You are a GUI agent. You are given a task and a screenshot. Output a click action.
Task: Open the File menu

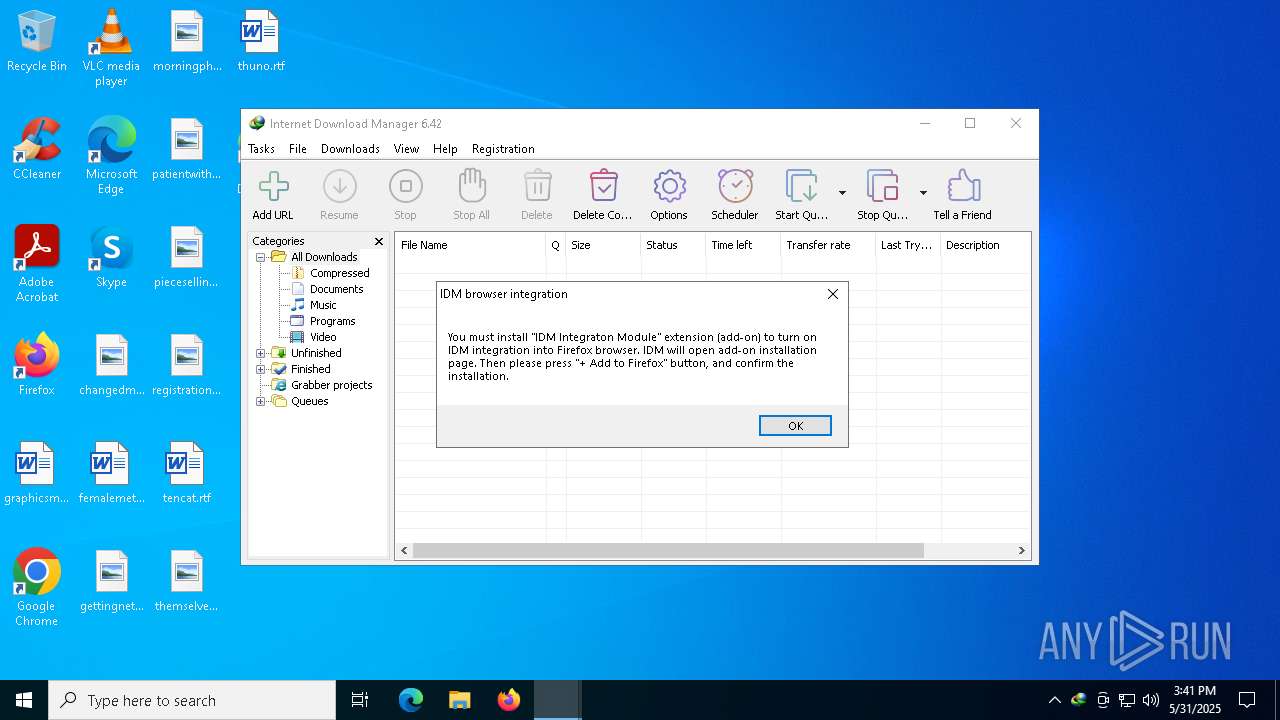tap(298, 149)
